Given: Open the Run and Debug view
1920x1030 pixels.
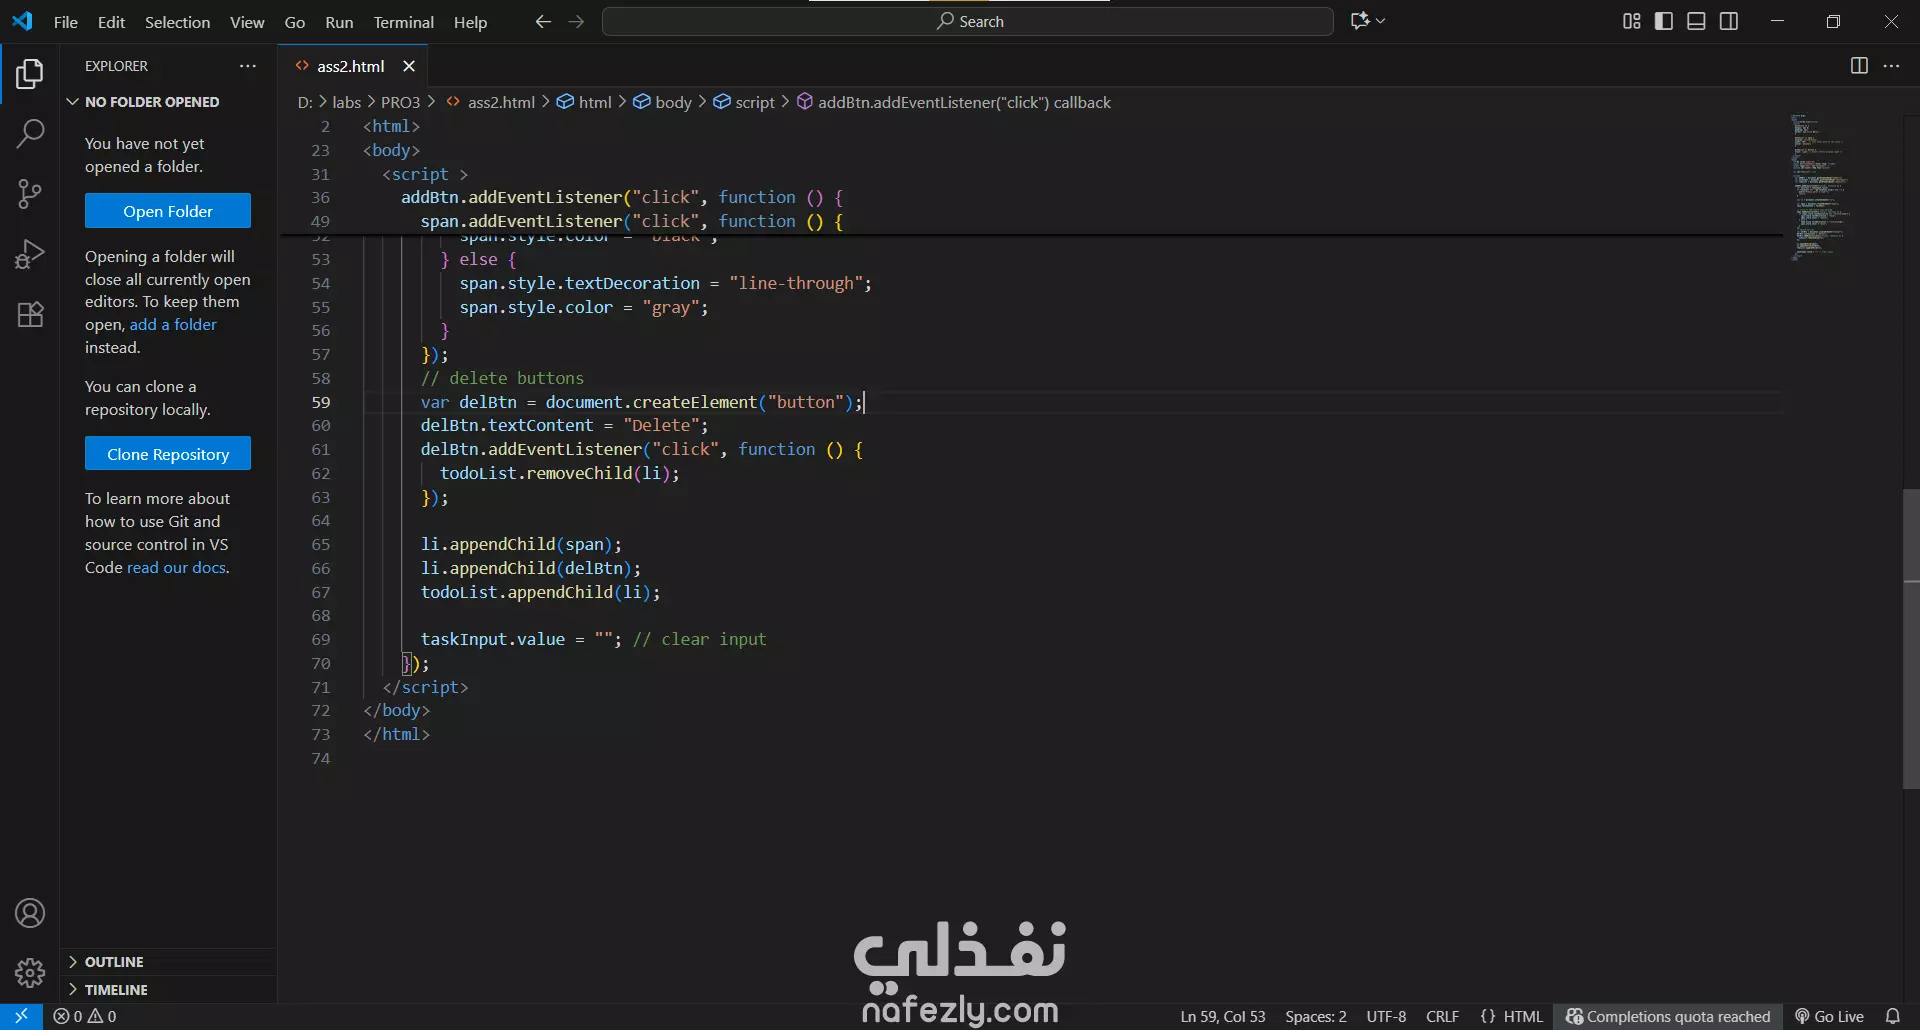Looking at the screenshot, I should [x=30, y=254].
